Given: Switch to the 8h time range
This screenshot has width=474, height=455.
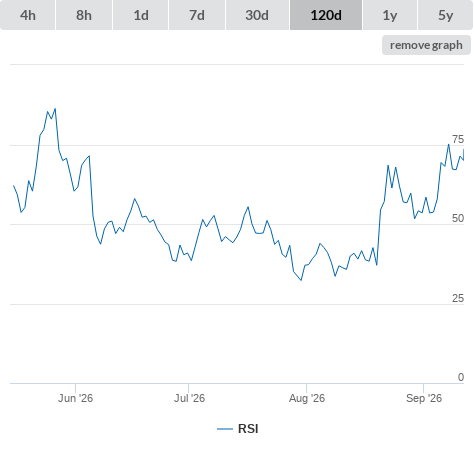Looking at the screenshot, I should (84, 15).
